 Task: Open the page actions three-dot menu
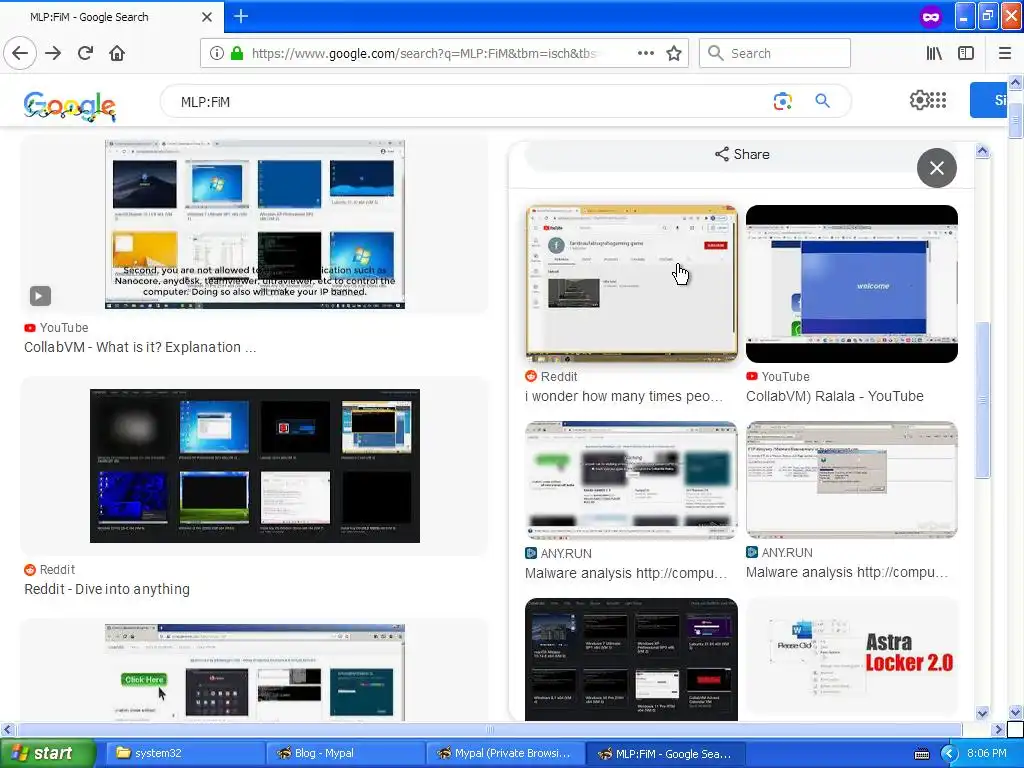click(x=645, y=53)
